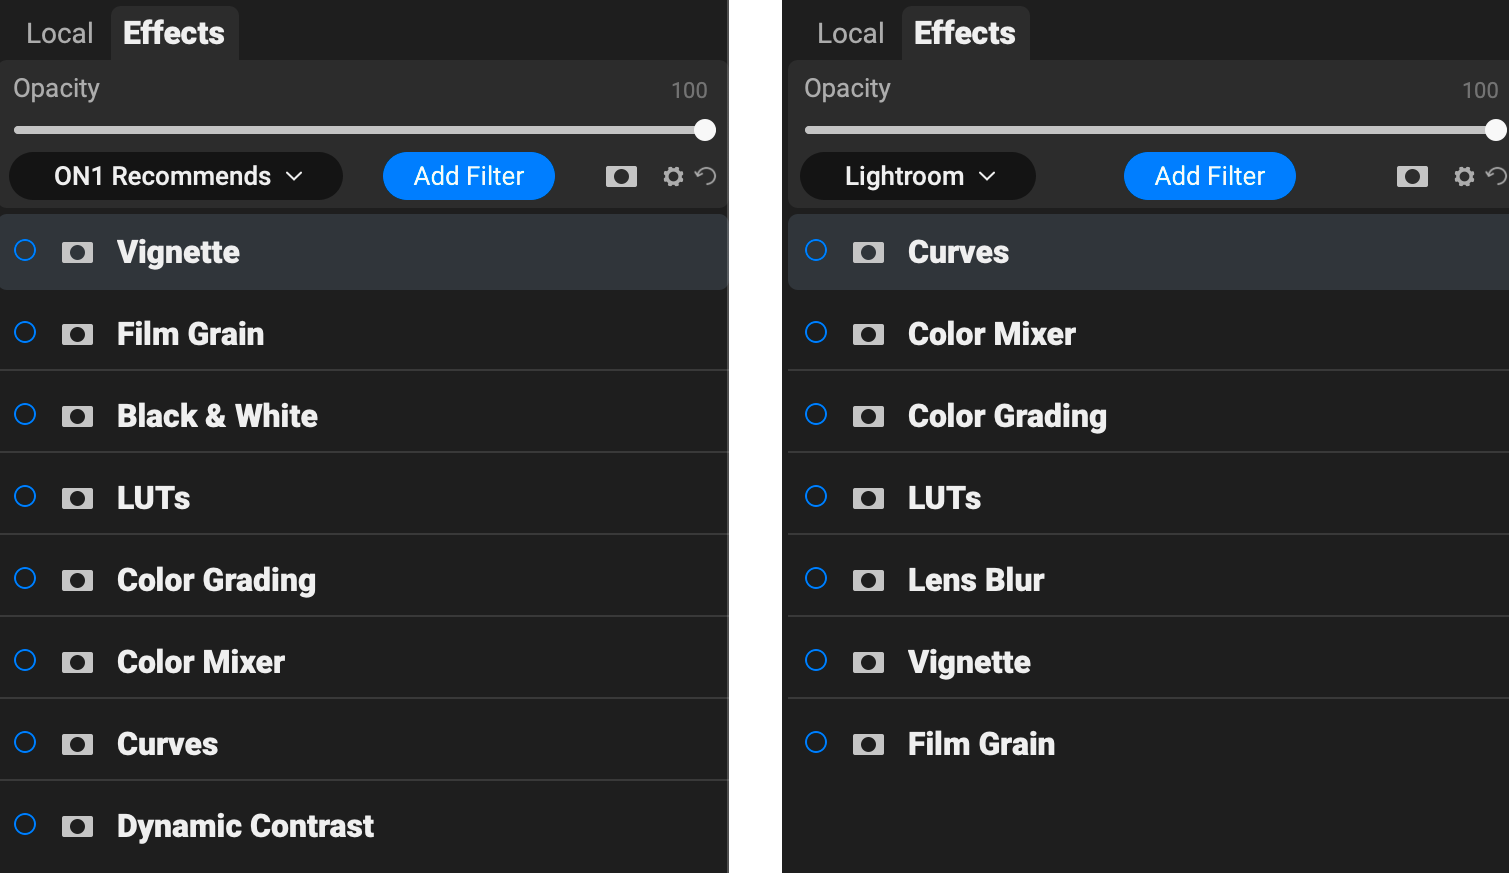
Task: Switch to the Local tab in left panel
Action: point(59,33)
